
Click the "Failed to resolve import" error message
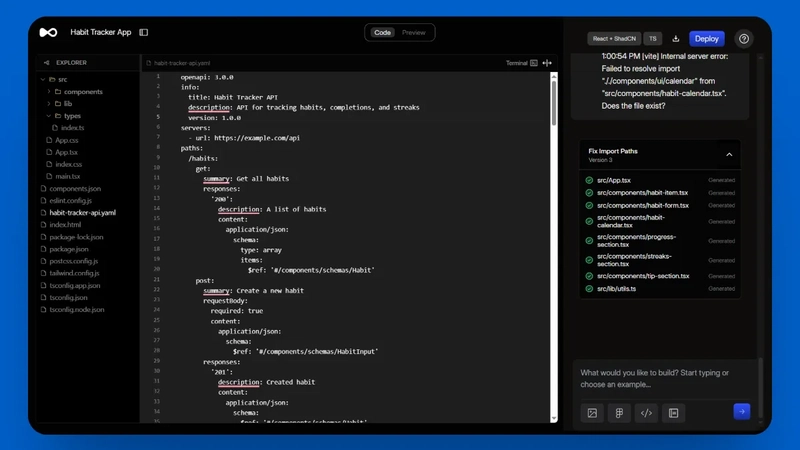tap(663, 81)
